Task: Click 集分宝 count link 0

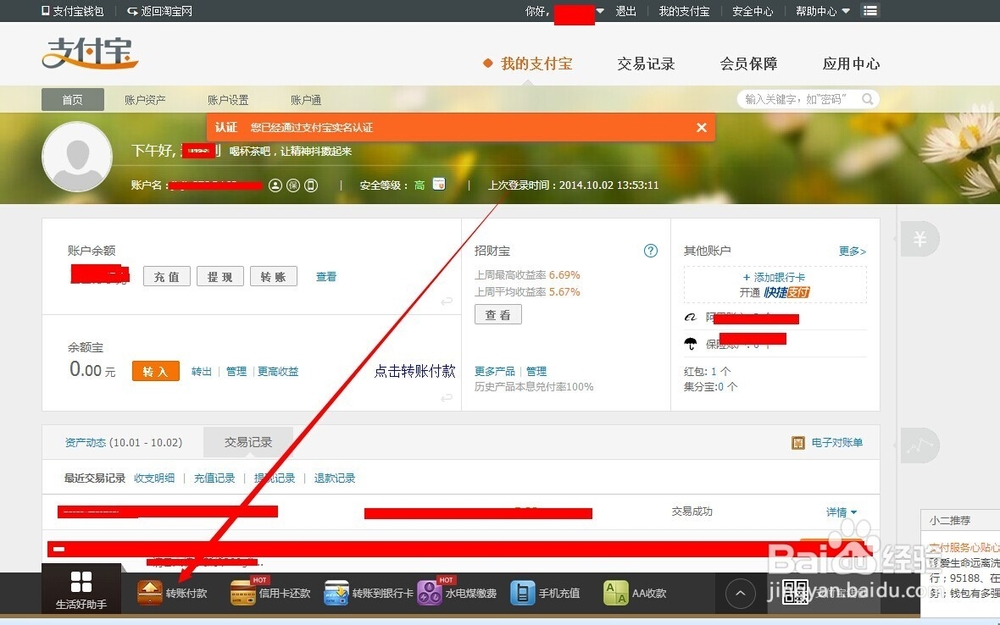Action: (721, 386)
